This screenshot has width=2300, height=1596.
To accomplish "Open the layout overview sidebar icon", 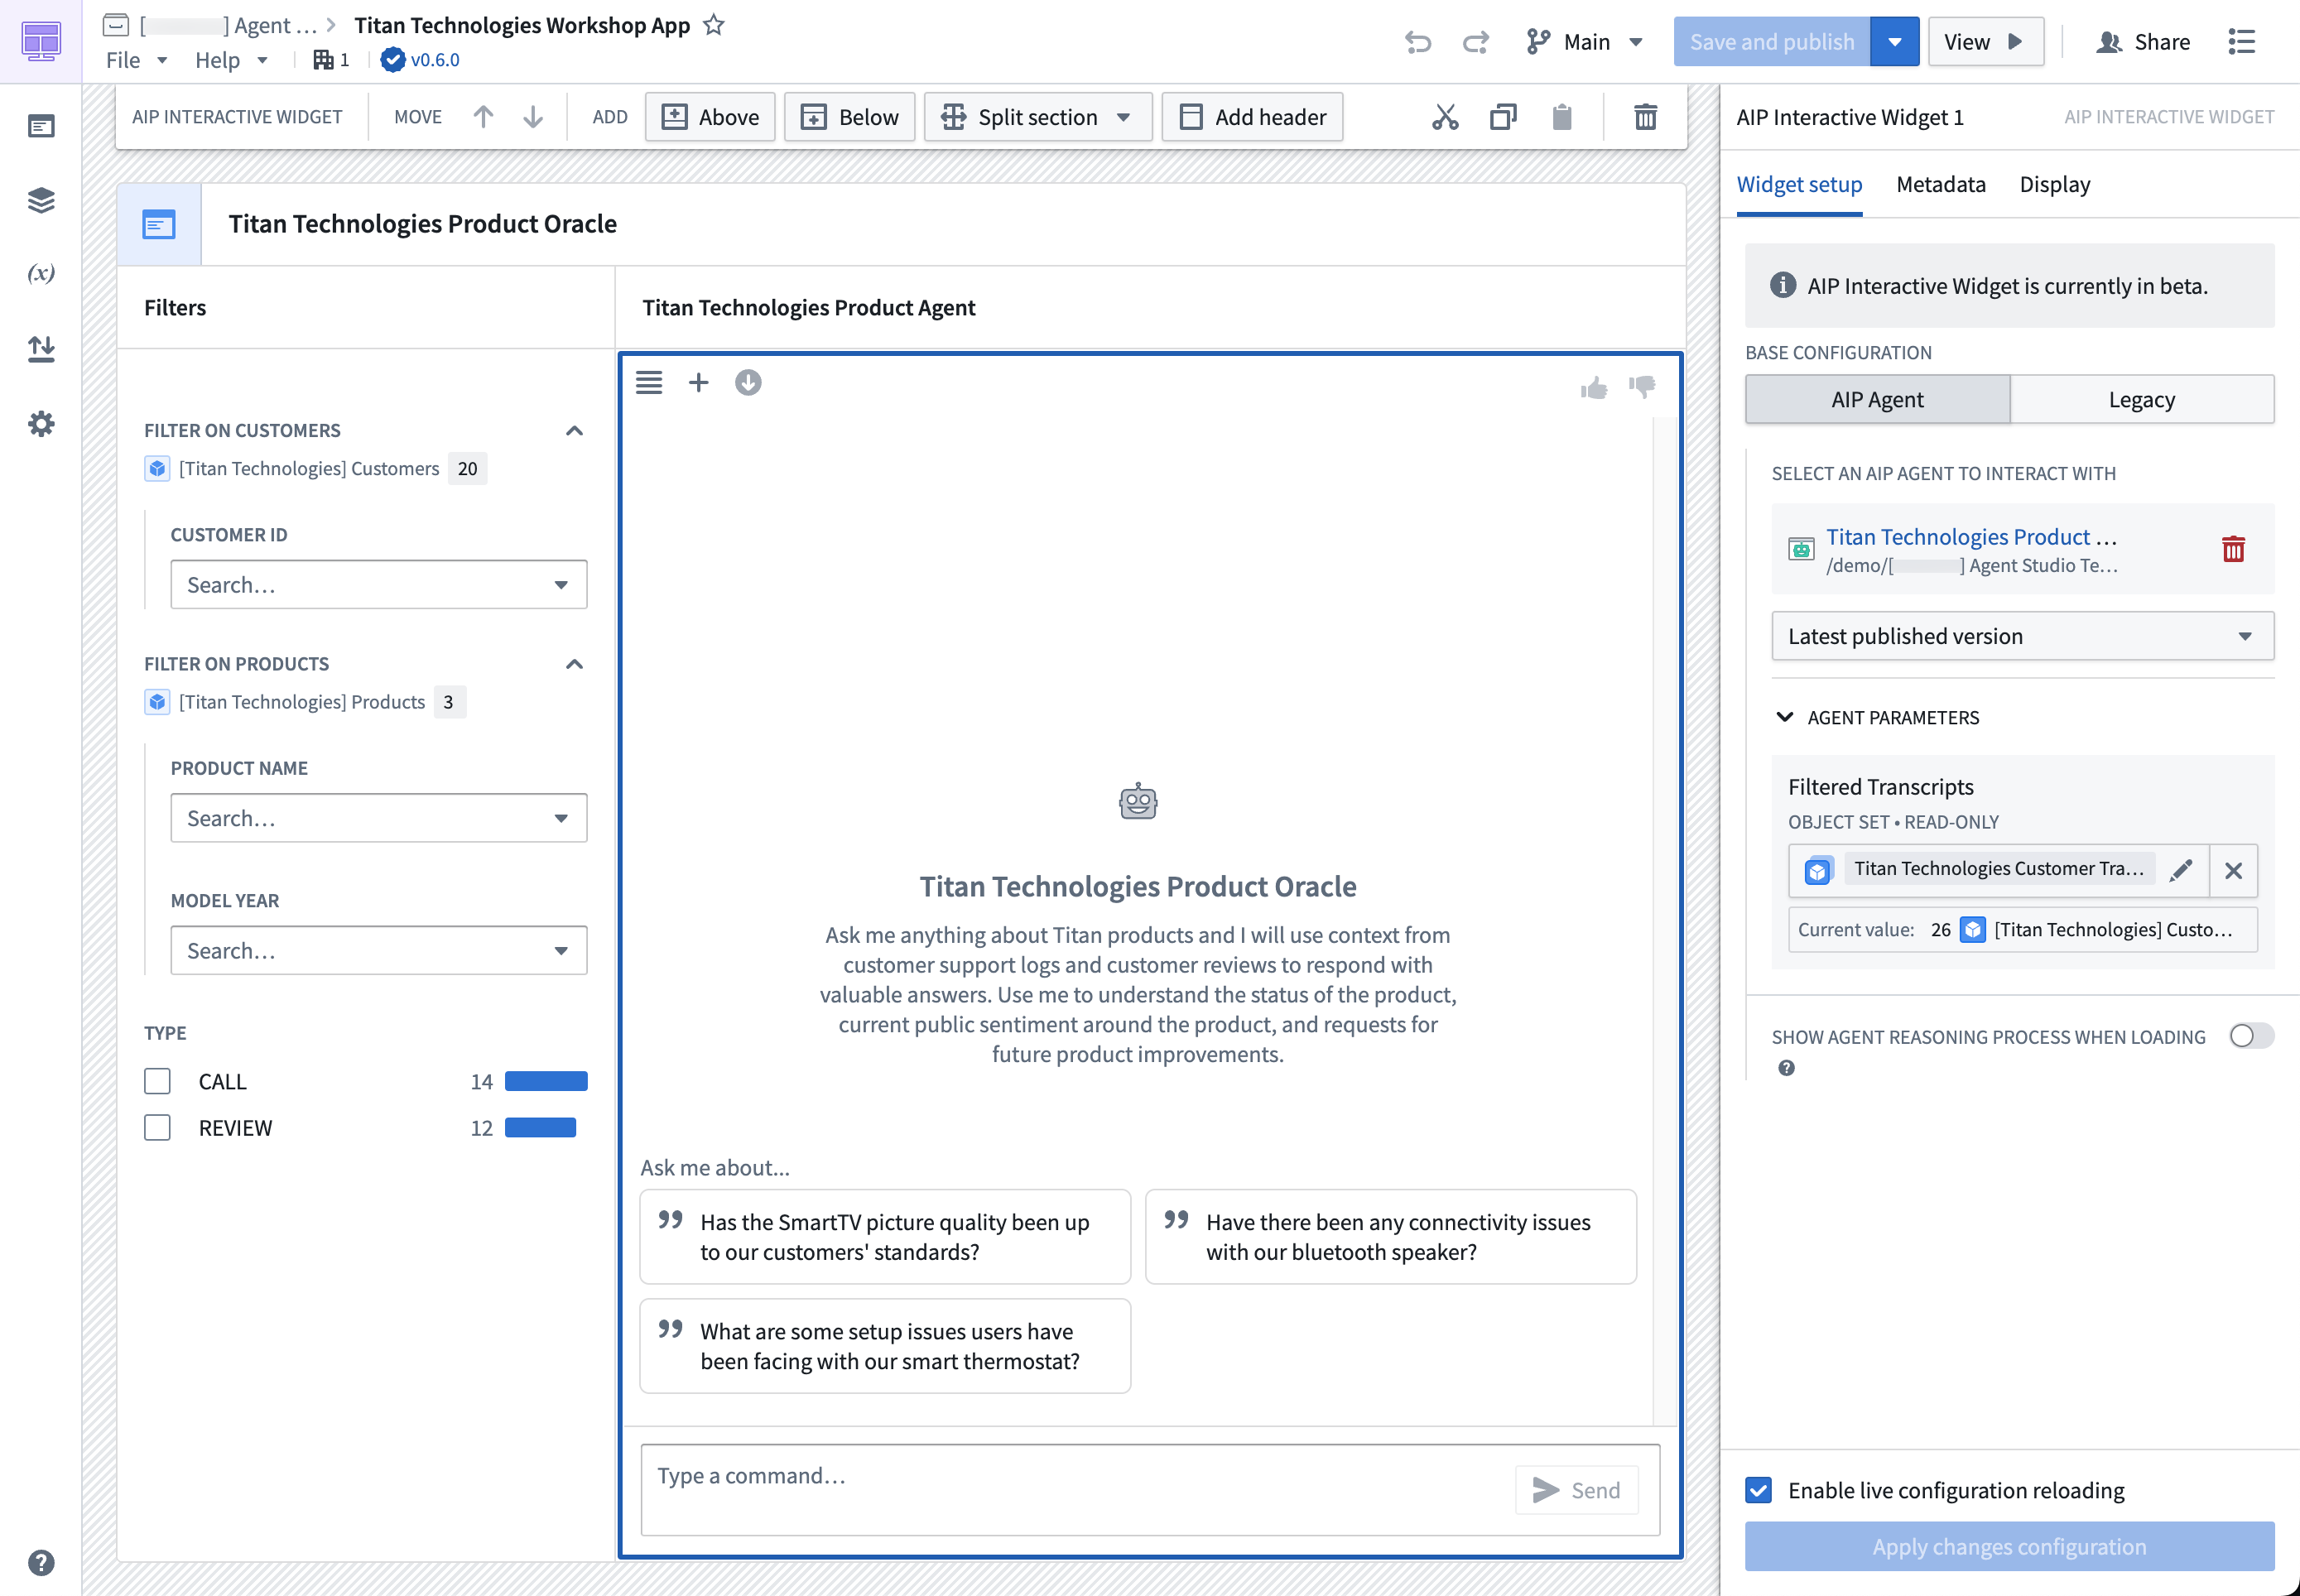I will [x=41, y=126].
